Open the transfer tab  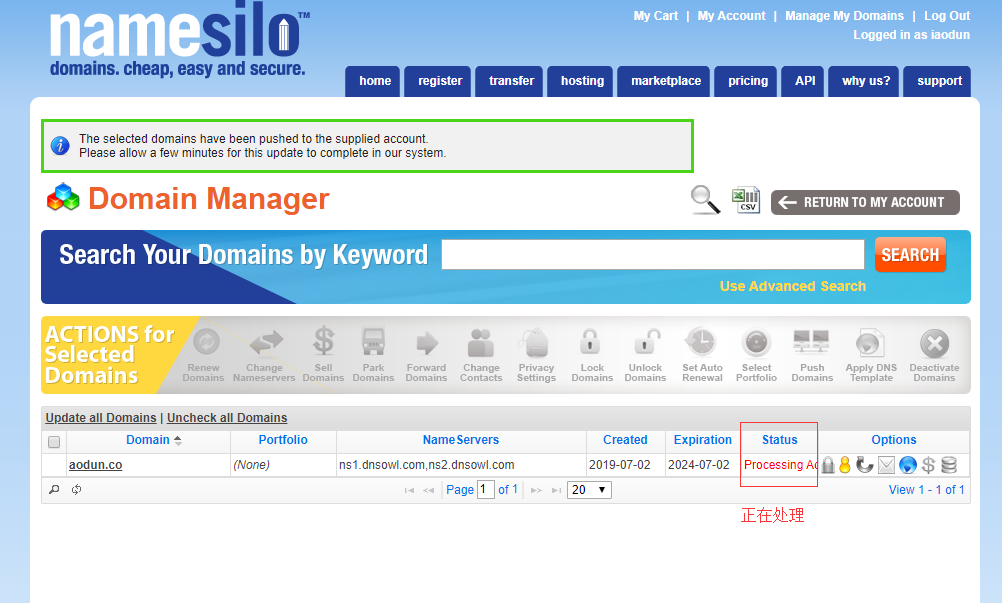click(x=510, y=81)
